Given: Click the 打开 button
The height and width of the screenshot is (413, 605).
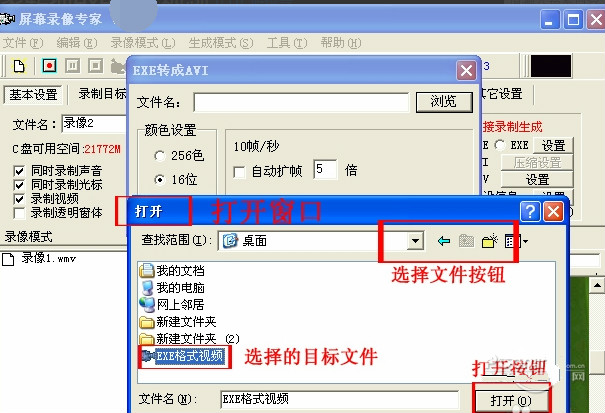Looking at the screenshot, I should click(x=511, y=401).
